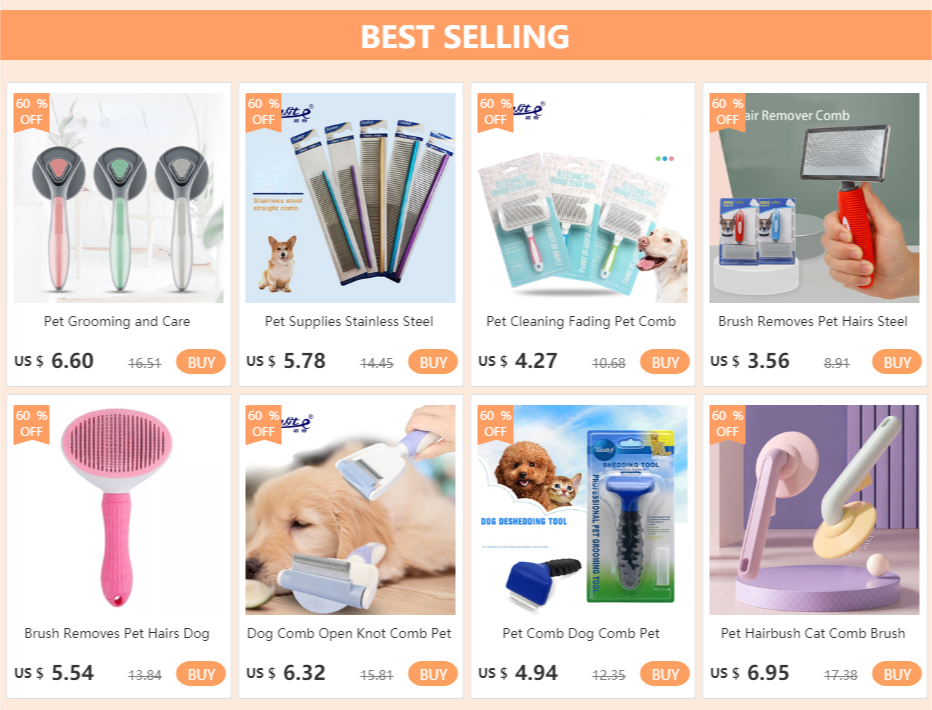Image resolution: width=932 pixels, height=710 pixels.
Task: Open the Brush Removes Pet Hairs Steel link
Action: click(x=813, y=321)
